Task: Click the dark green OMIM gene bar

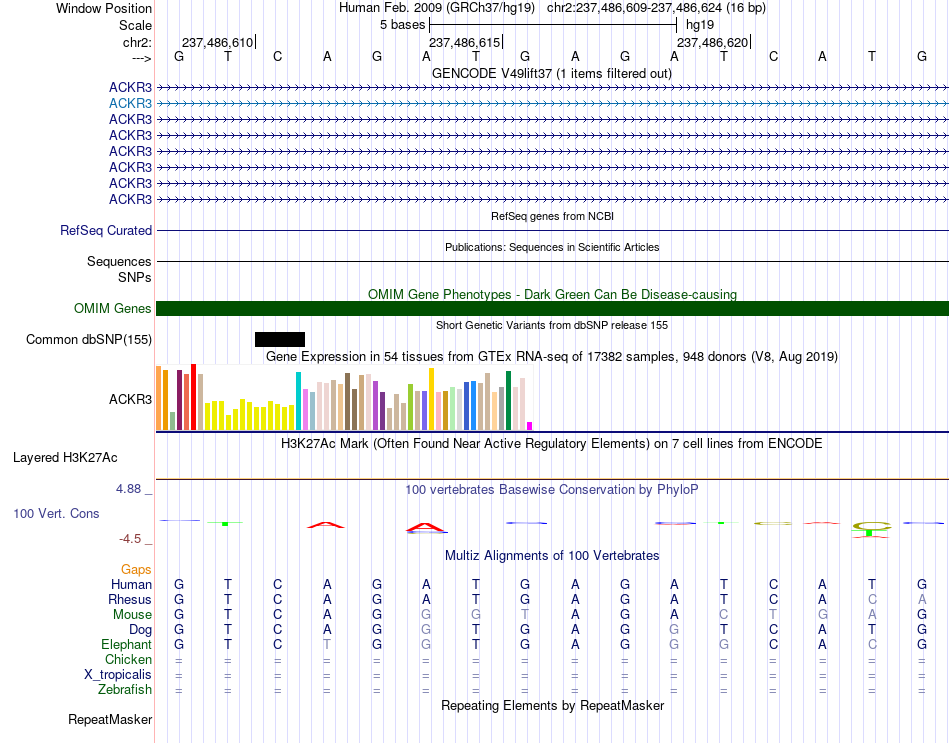Action: pos(552,308)
